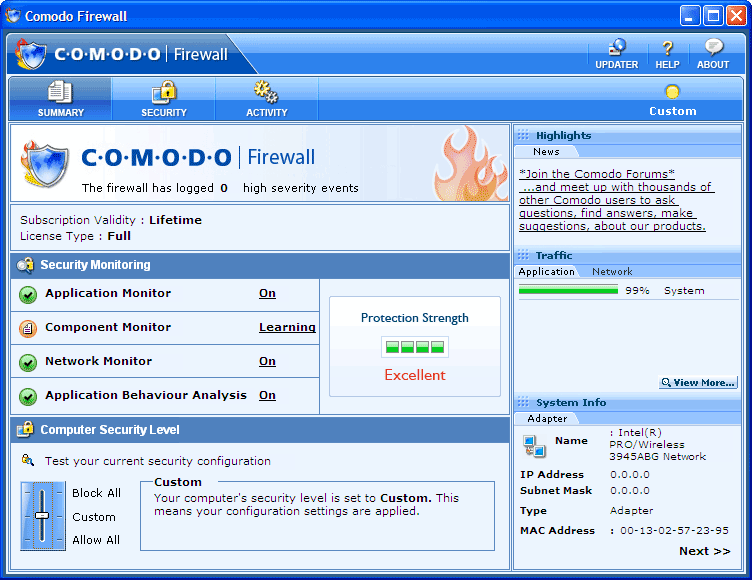Click Comodo shield logo in header banner
The width and height of the screenshot is (752, 580).
(x=31, y=55)
